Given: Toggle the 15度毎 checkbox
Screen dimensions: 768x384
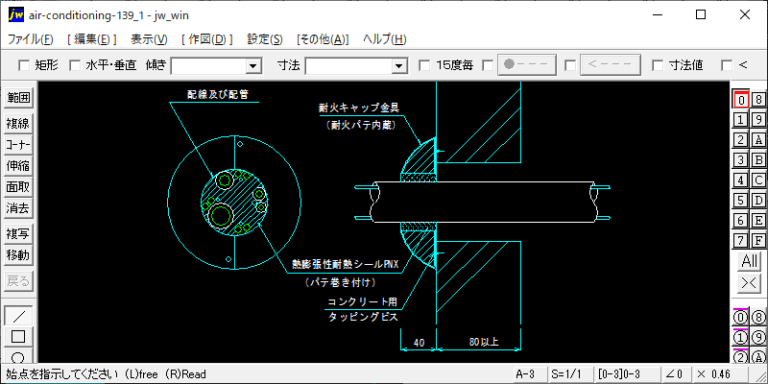Looking at the screenshot, I should click(425, 65).
